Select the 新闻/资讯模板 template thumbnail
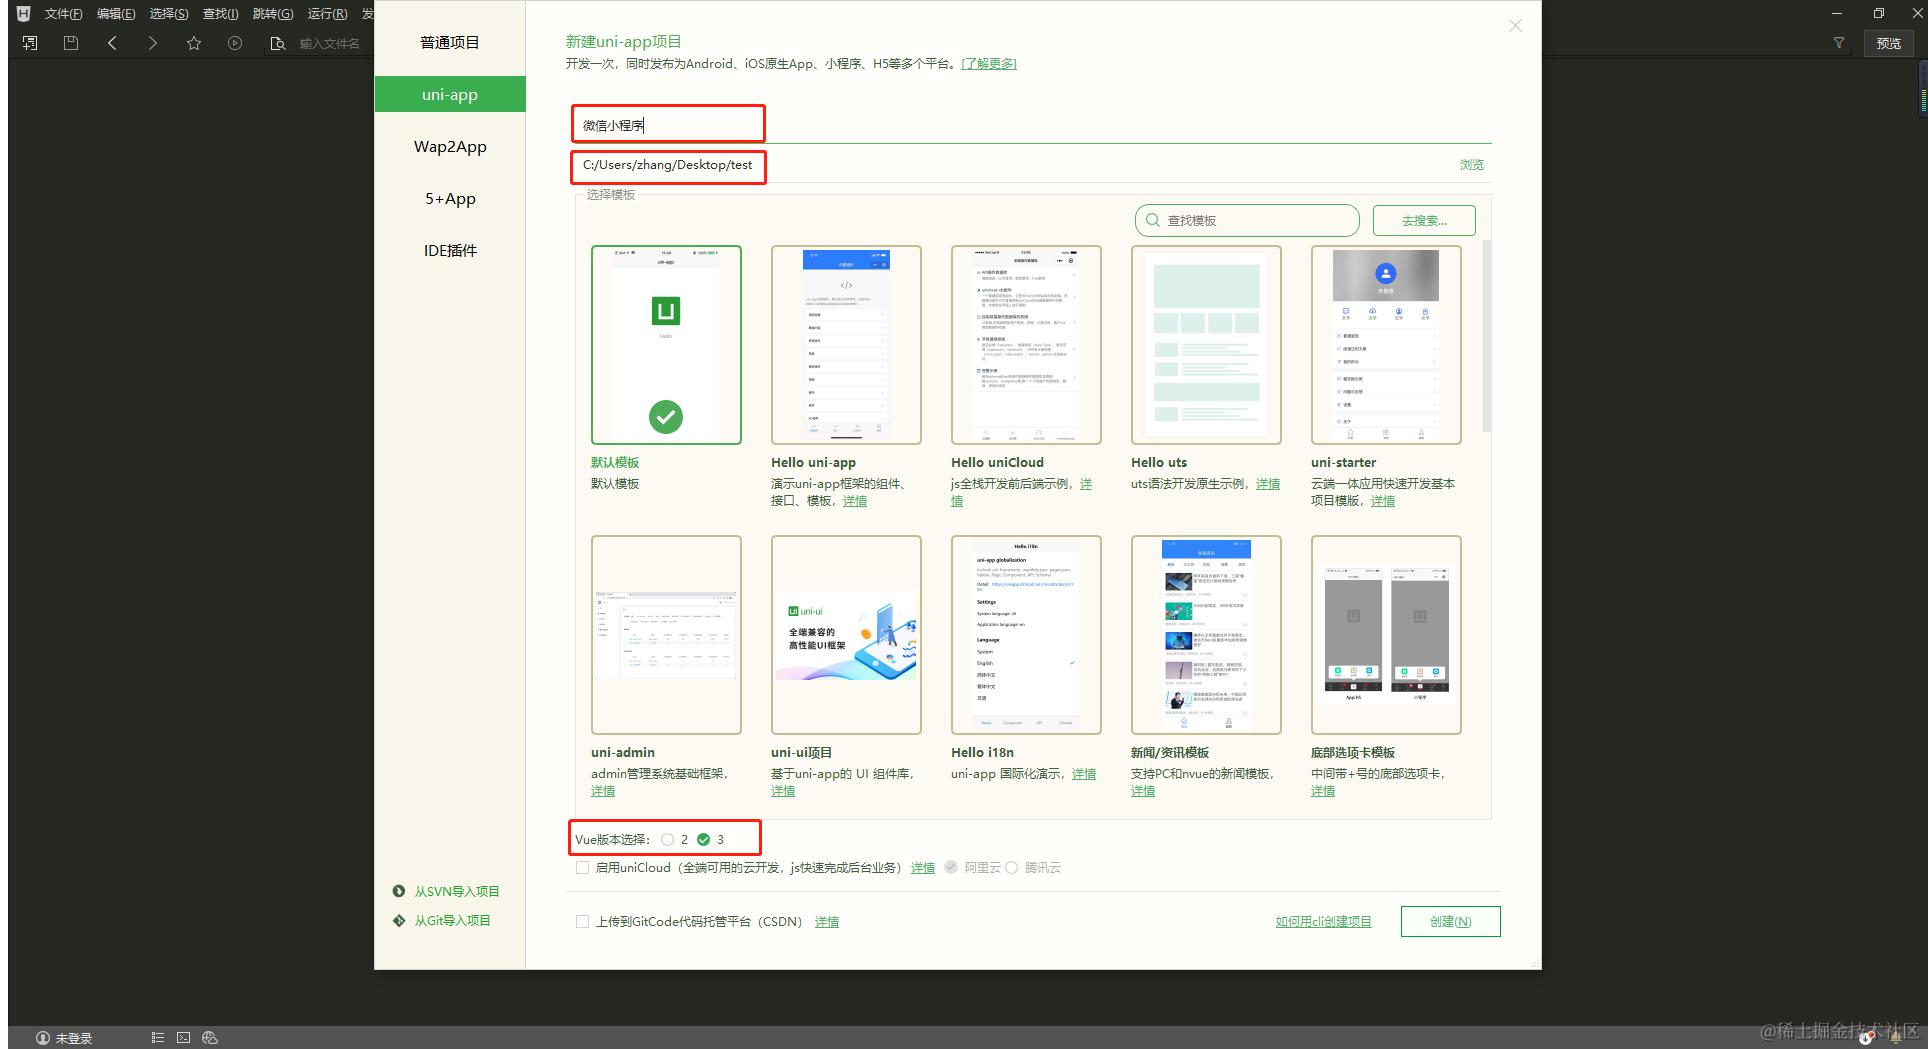 coord(1206,635)
